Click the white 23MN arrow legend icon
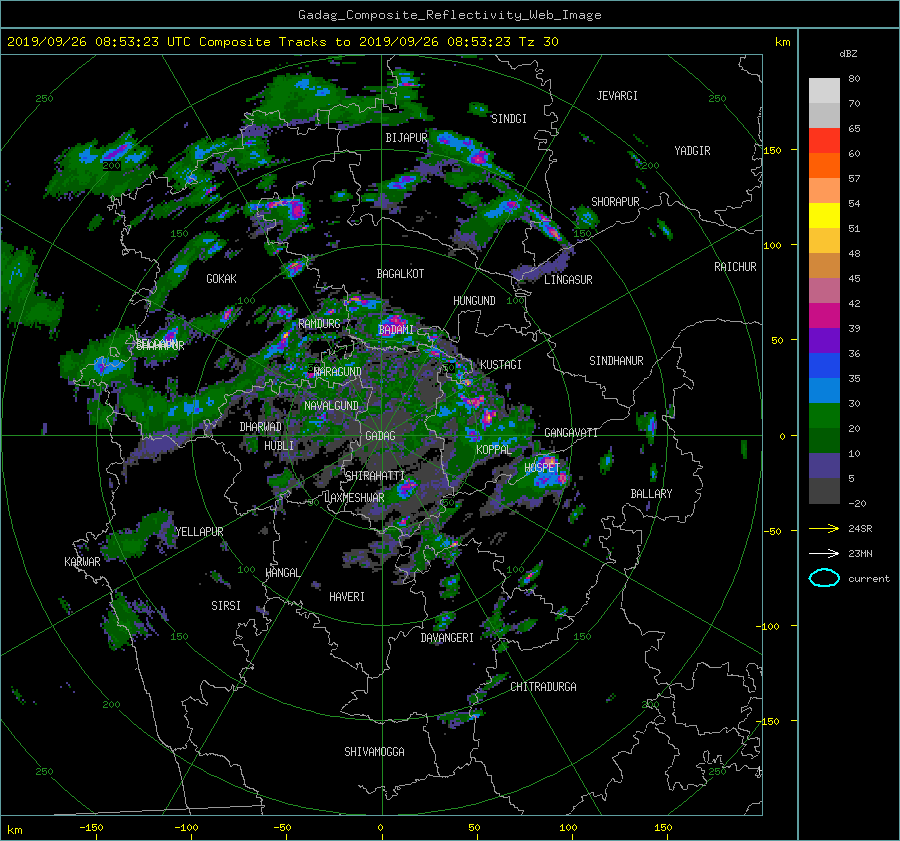This screenshot has width=900, height=841. 824,553
